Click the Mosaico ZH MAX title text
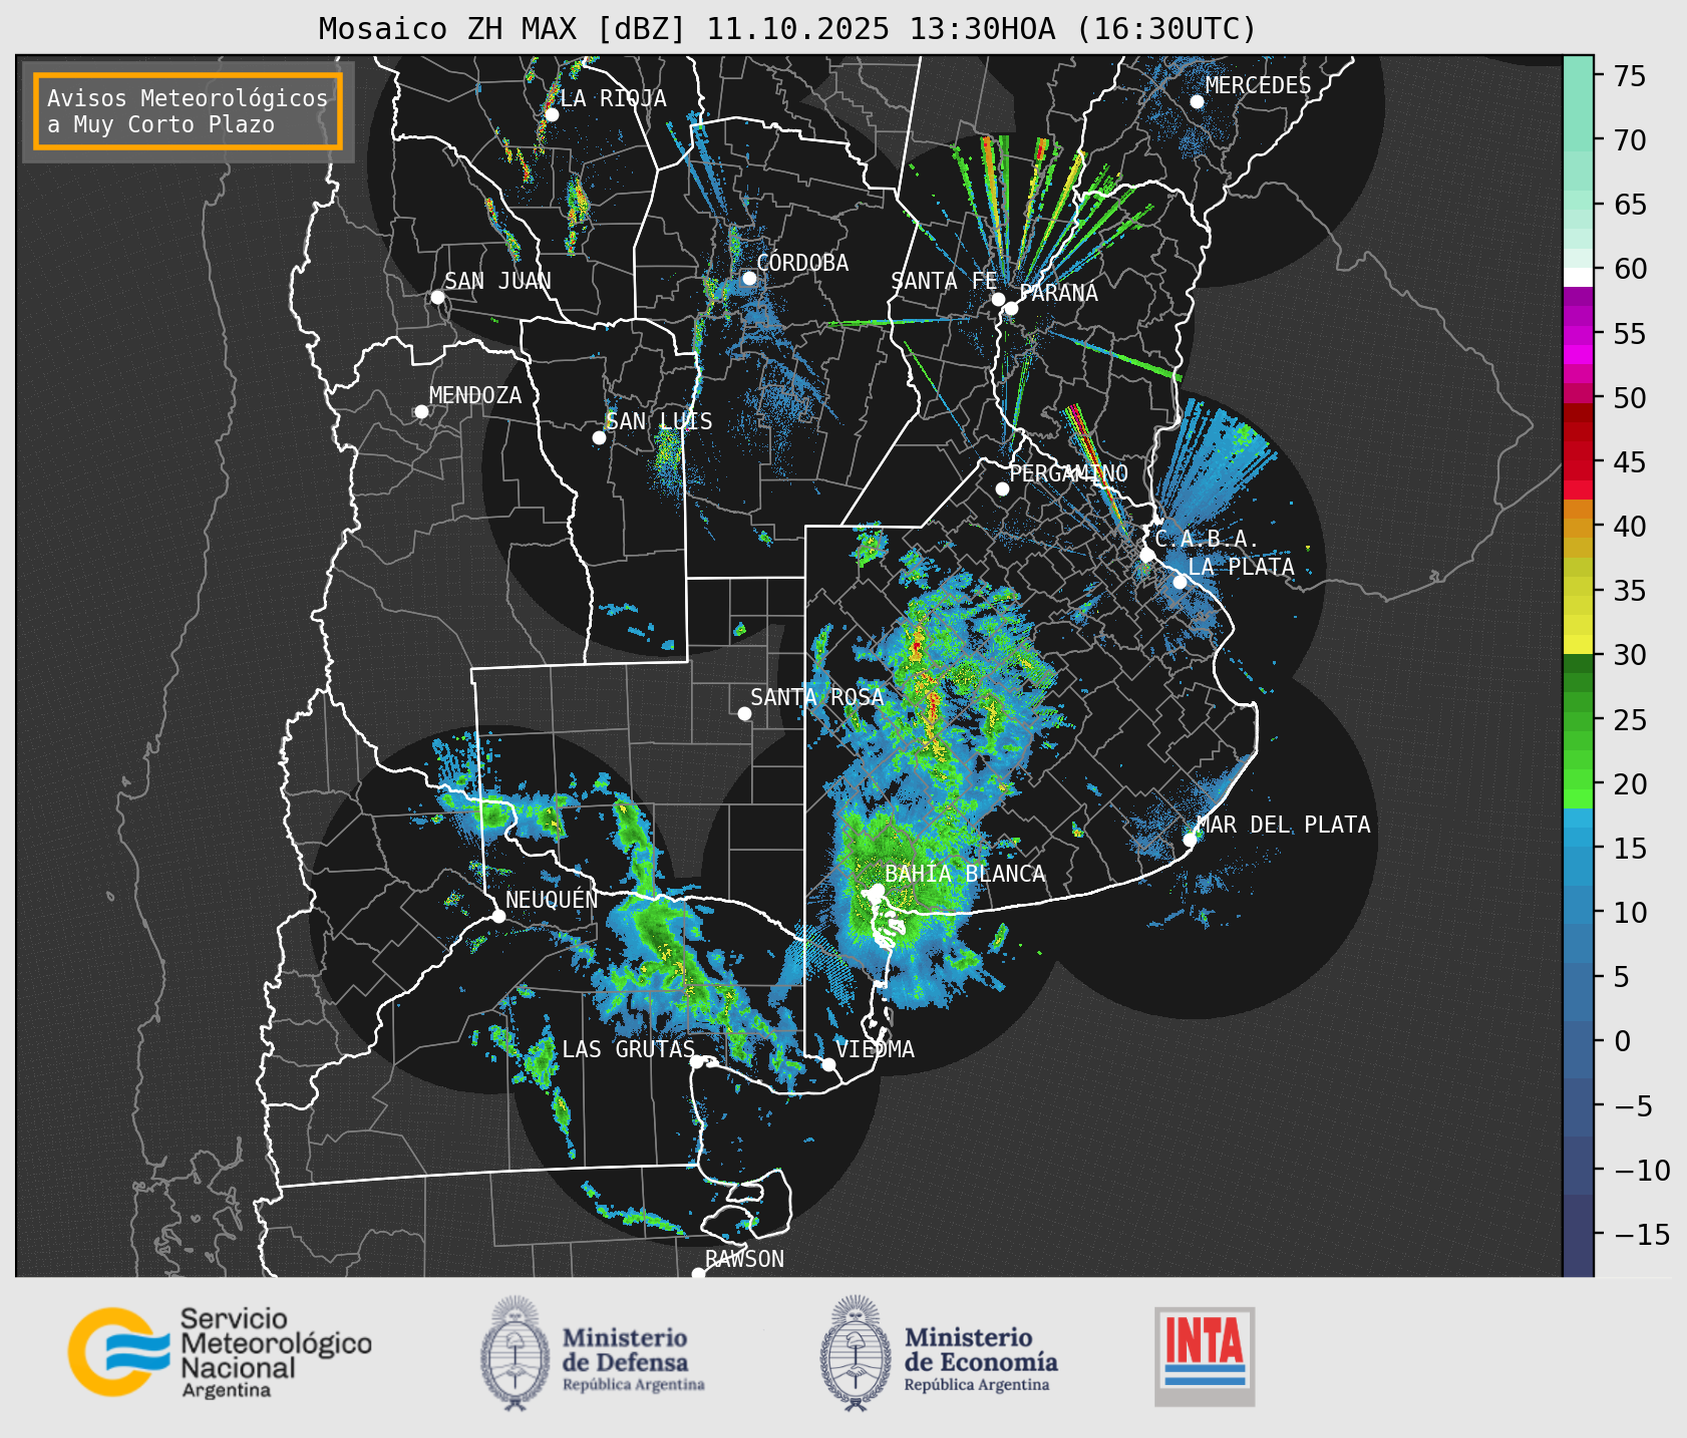The width and height of the screenshot is (1687, 1438). [x=787, y=29]
